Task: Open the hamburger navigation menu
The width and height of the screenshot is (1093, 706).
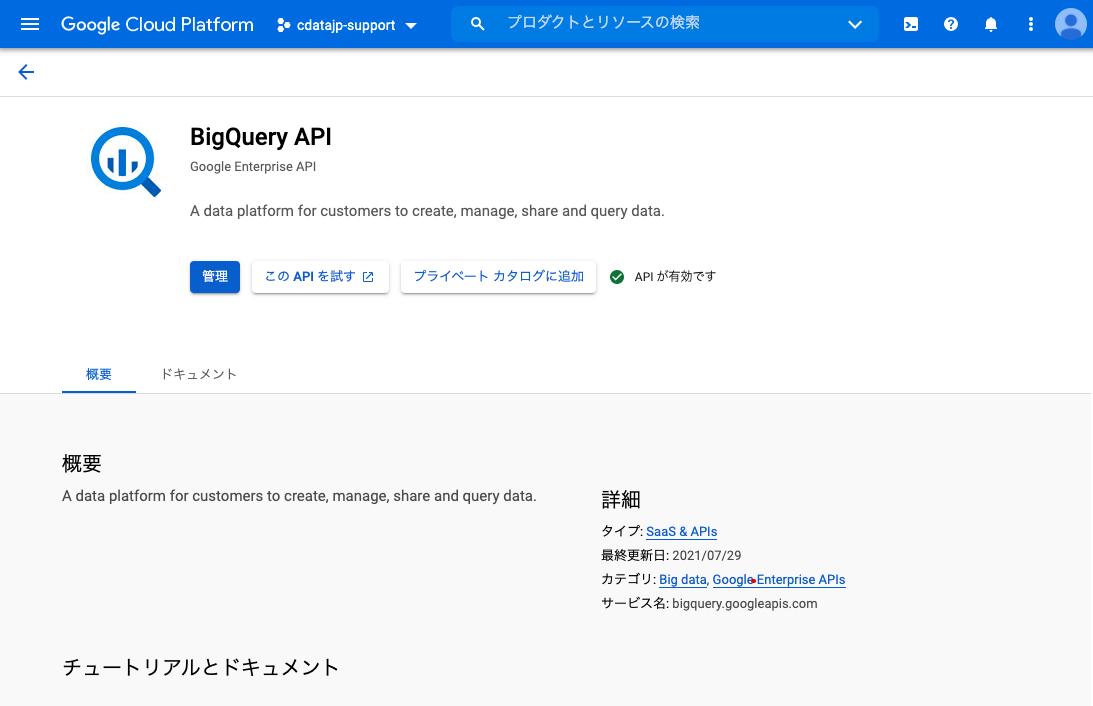Action: pos(29,24)
